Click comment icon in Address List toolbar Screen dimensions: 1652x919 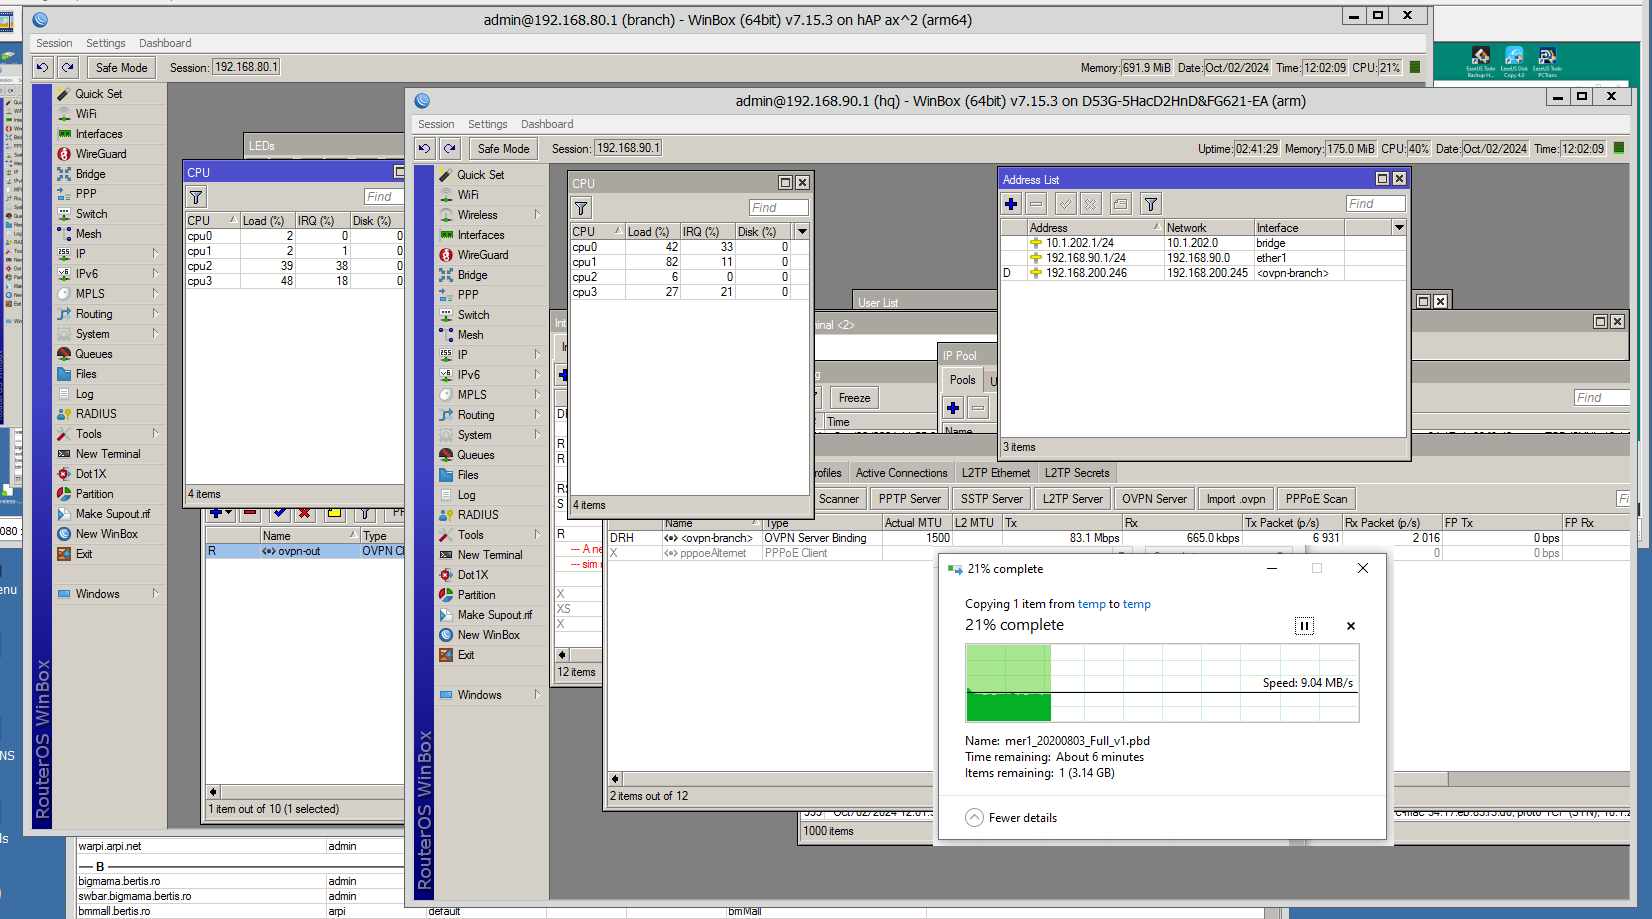point(1121,204)
